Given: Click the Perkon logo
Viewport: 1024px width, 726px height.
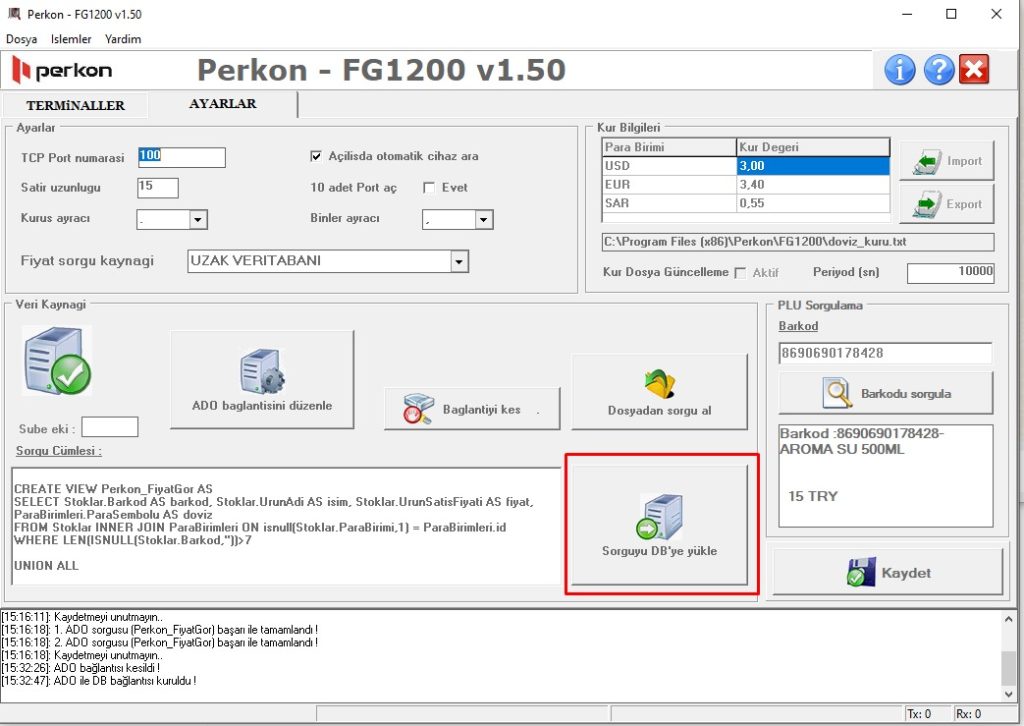Looking at the screenshot, I should (62, 70).
